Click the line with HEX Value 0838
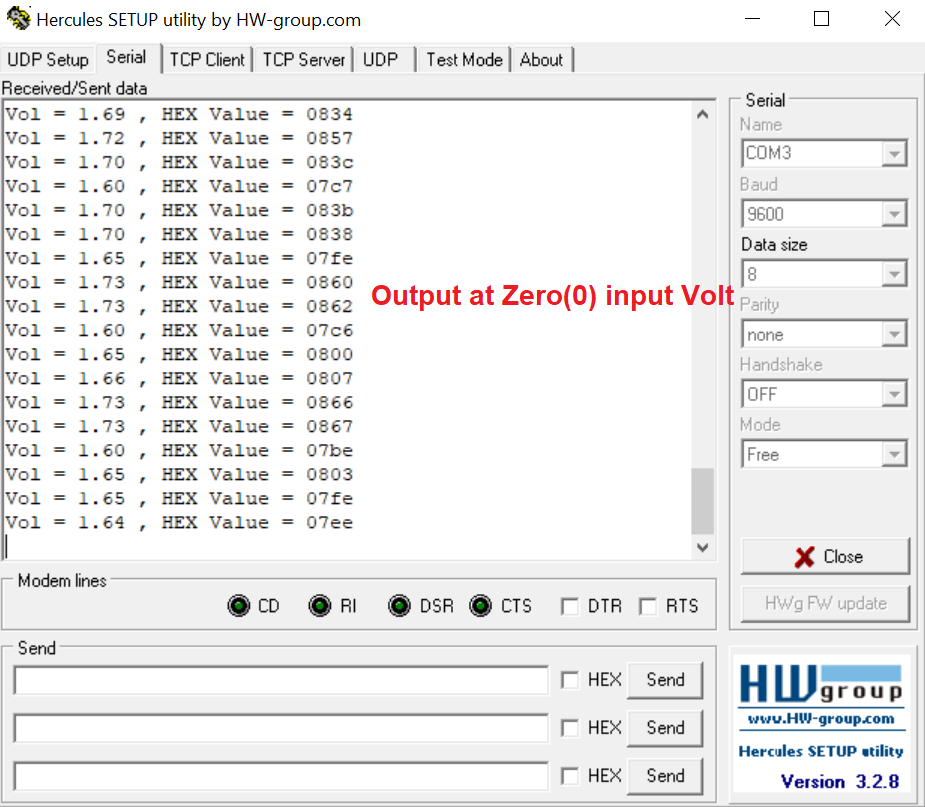 179,234
